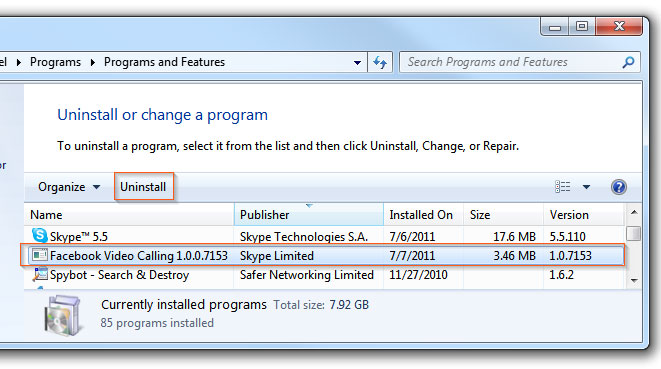Click the scrollbar up arrow
This screenshot has height=369, width=661.
(634, 212)
